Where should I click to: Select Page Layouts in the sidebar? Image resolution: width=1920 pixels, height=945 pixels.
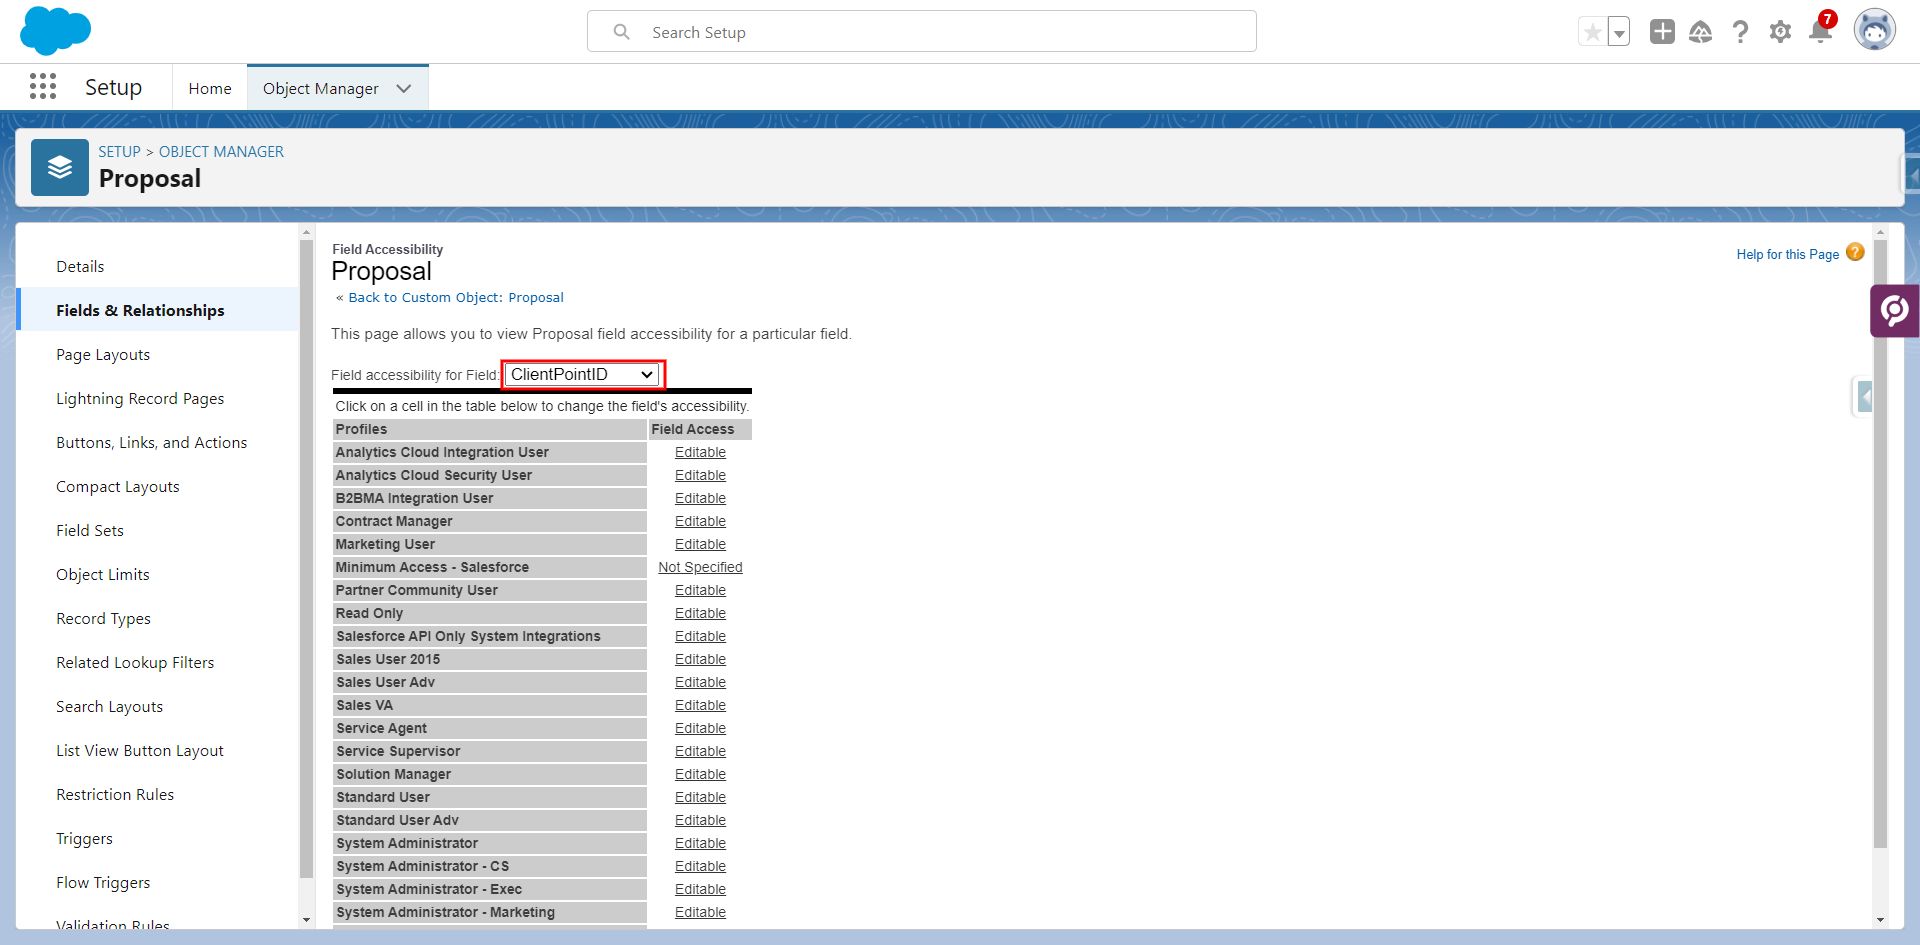(102, 354)
